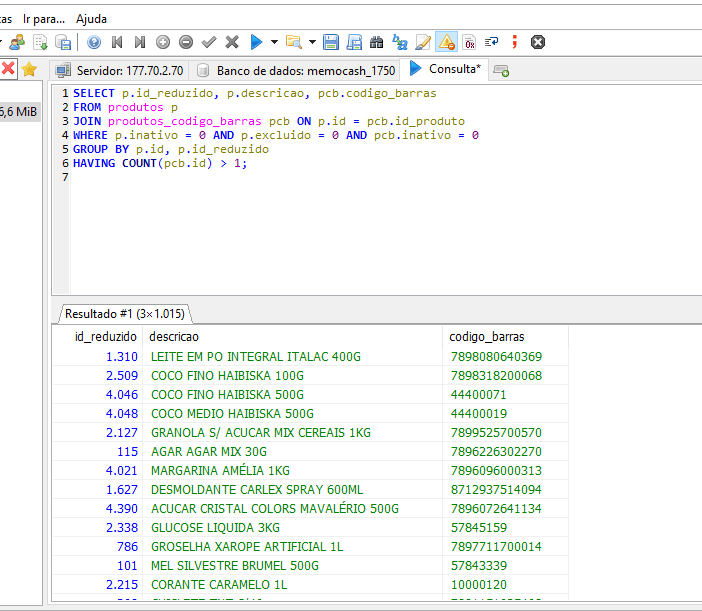Expand the dropdown next to the folder icon
702x611 pixels.
[x=312, y=42]
